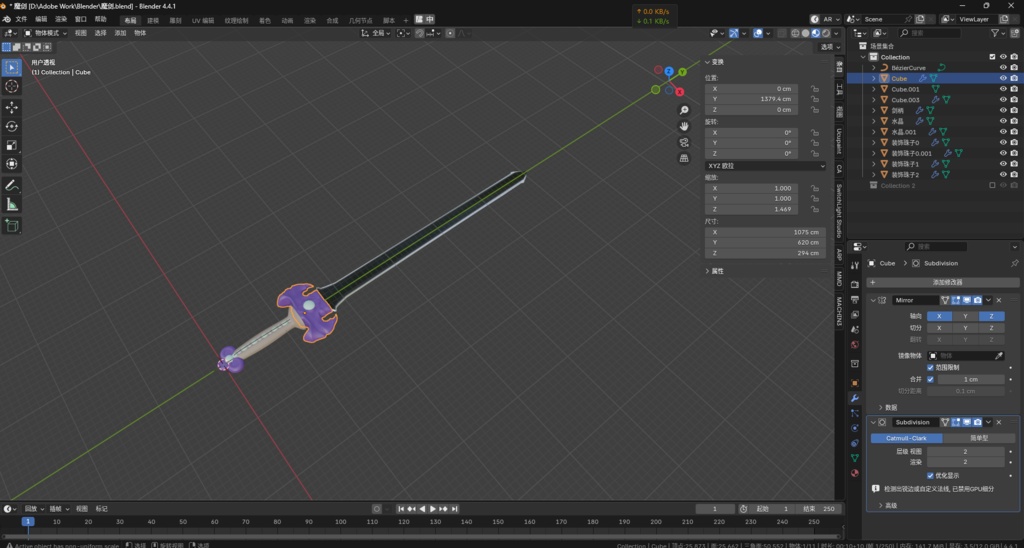
Task: Open the 文件 menu
Action: click(x=21, y=19)
